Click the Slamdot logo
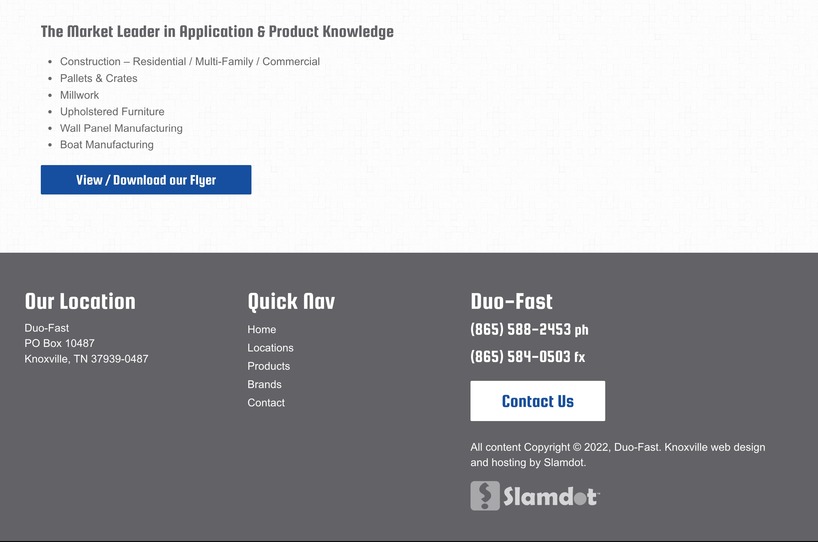 coord(535,496)
